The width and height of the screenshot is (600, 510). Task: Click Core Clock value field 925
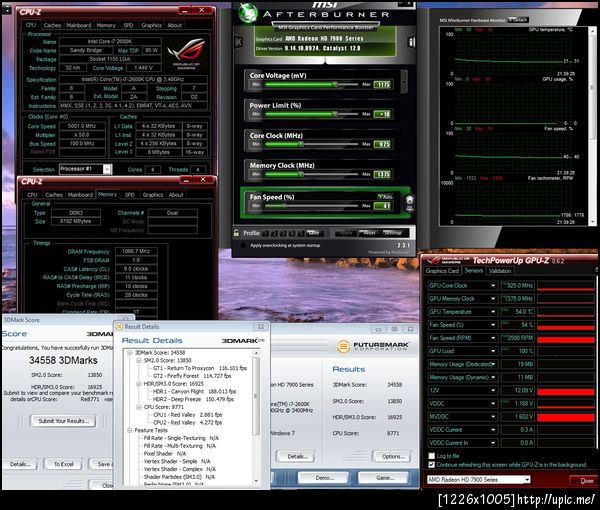click(x=382, y=144)
